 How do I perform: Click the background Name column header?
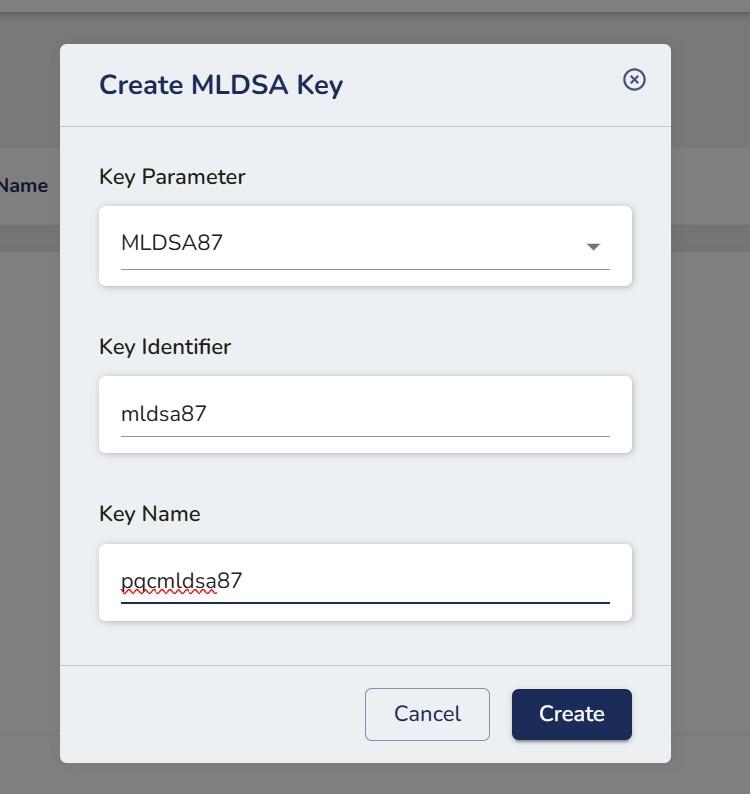pyautogui.click(x=24, y=185)
